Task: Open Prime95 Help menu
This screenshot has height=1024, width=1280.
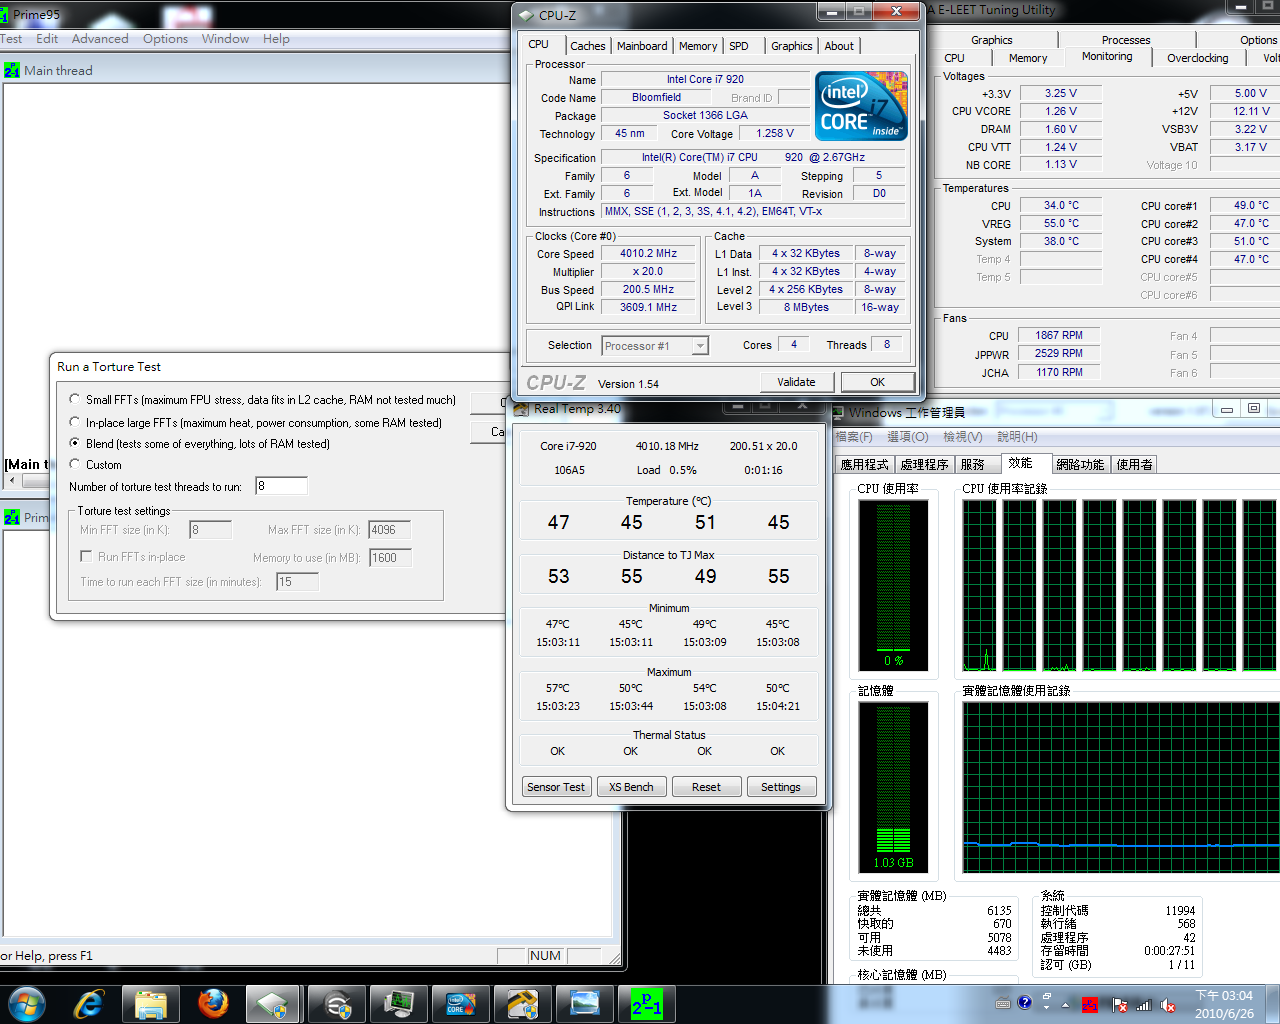Action: click(x=276, y=39)
